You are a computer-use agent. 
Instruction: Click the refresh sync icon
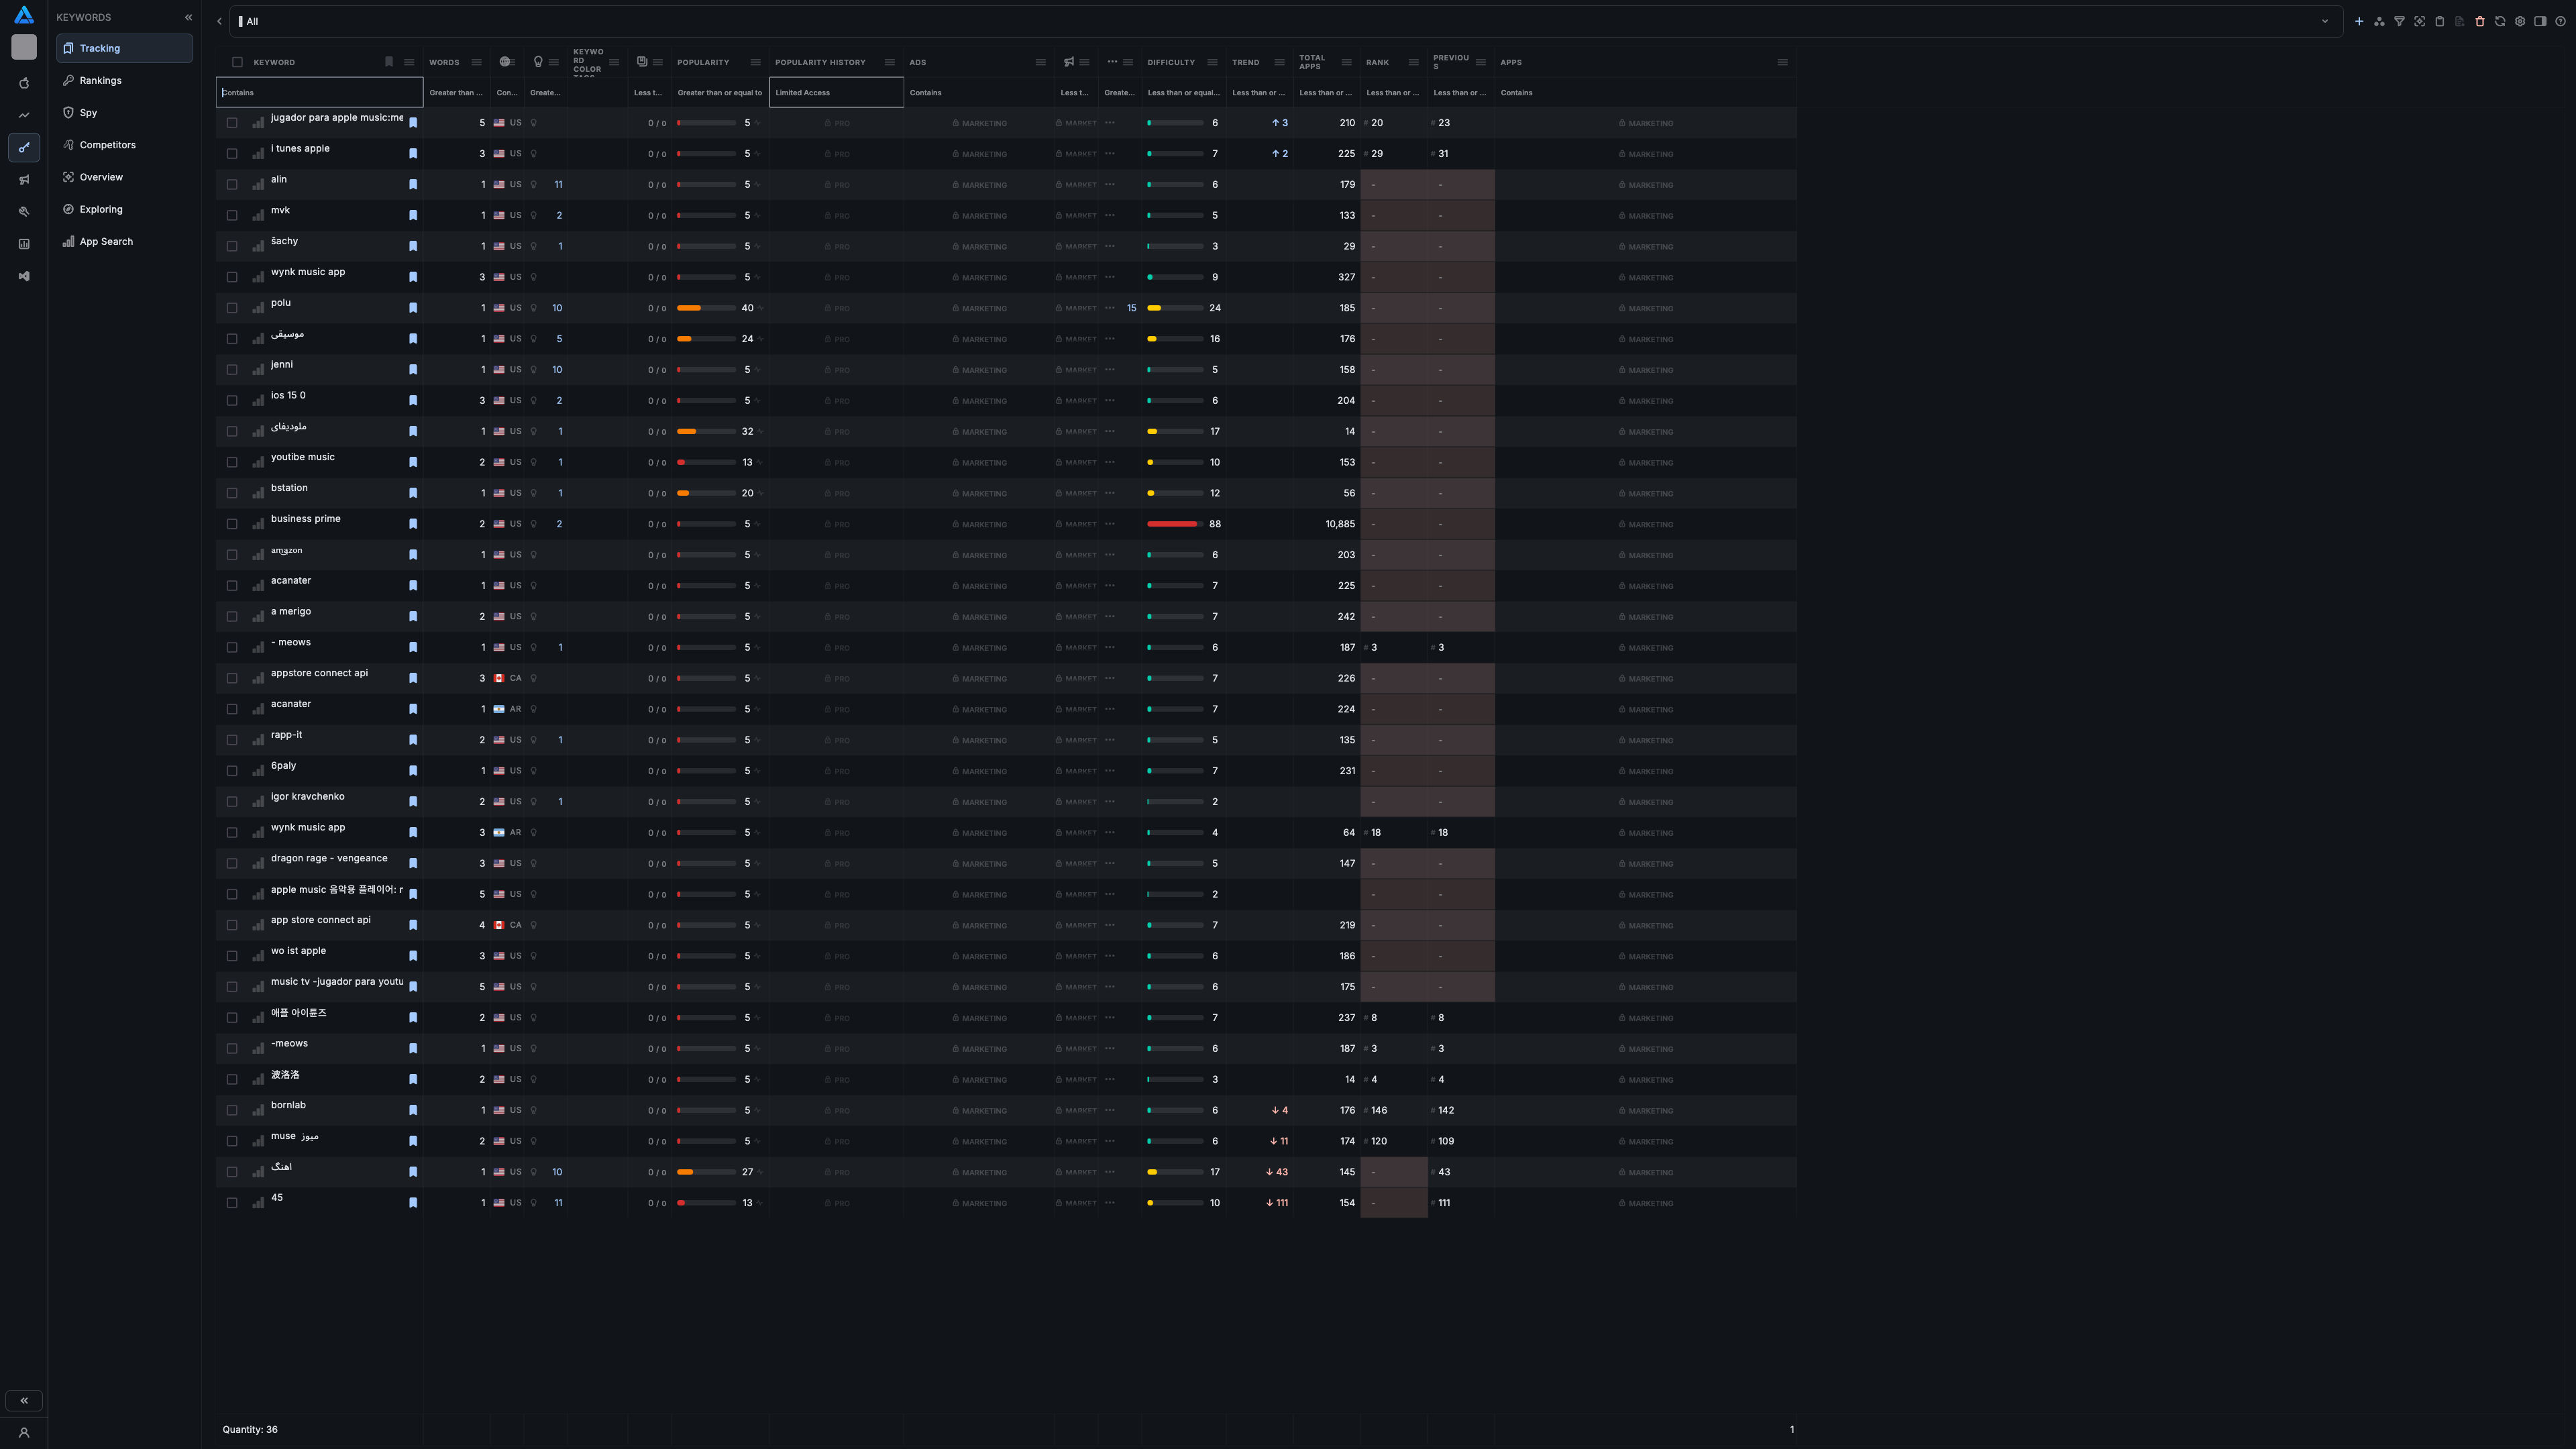2500,21
